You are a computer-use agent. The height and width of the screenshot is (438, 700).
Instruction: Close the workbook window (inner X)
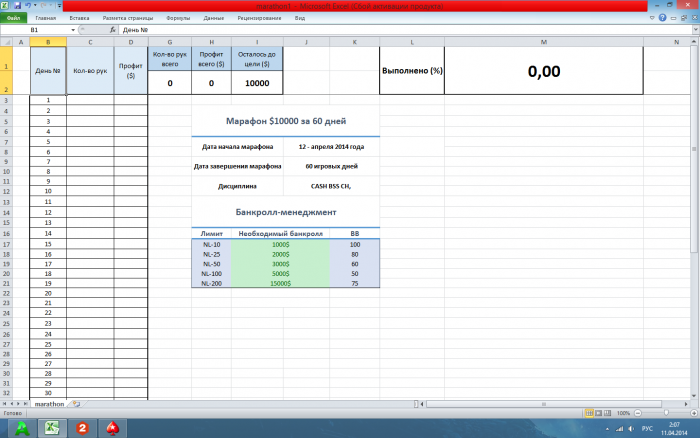tap(695, 18)
